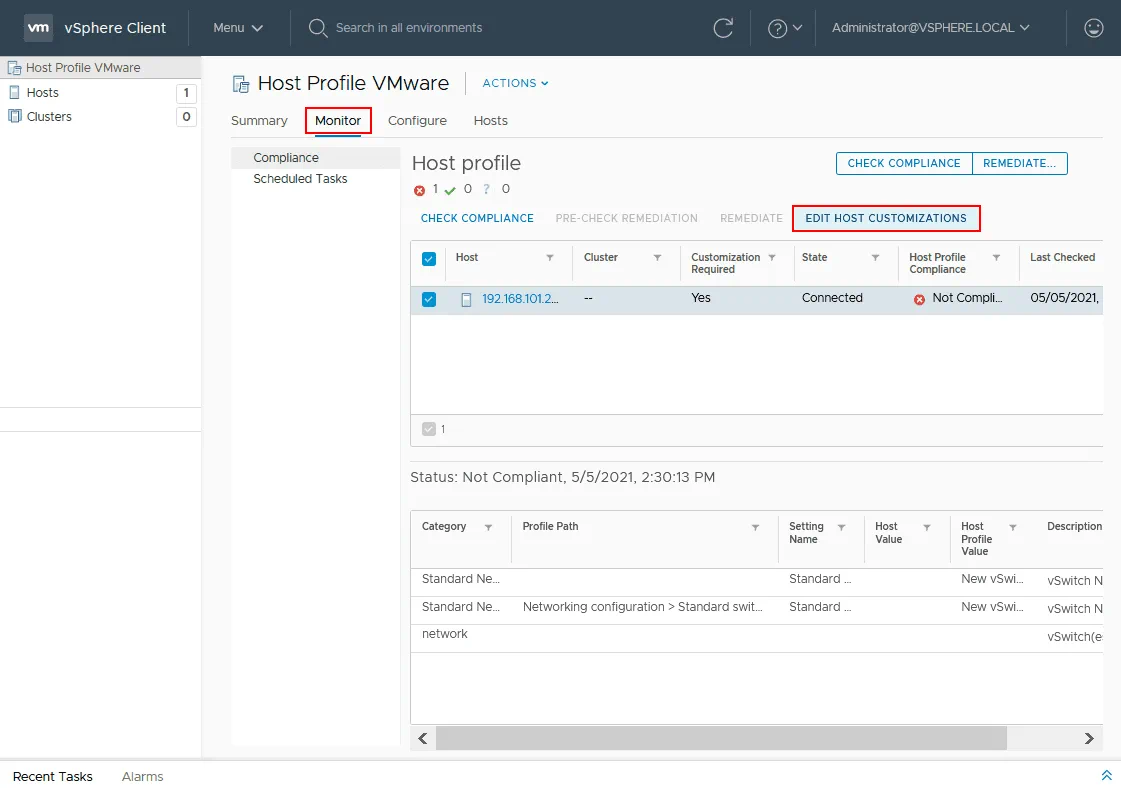1121x788 pixels.
Task: Click the State column filter icon
Action: [x=875, y=258]
